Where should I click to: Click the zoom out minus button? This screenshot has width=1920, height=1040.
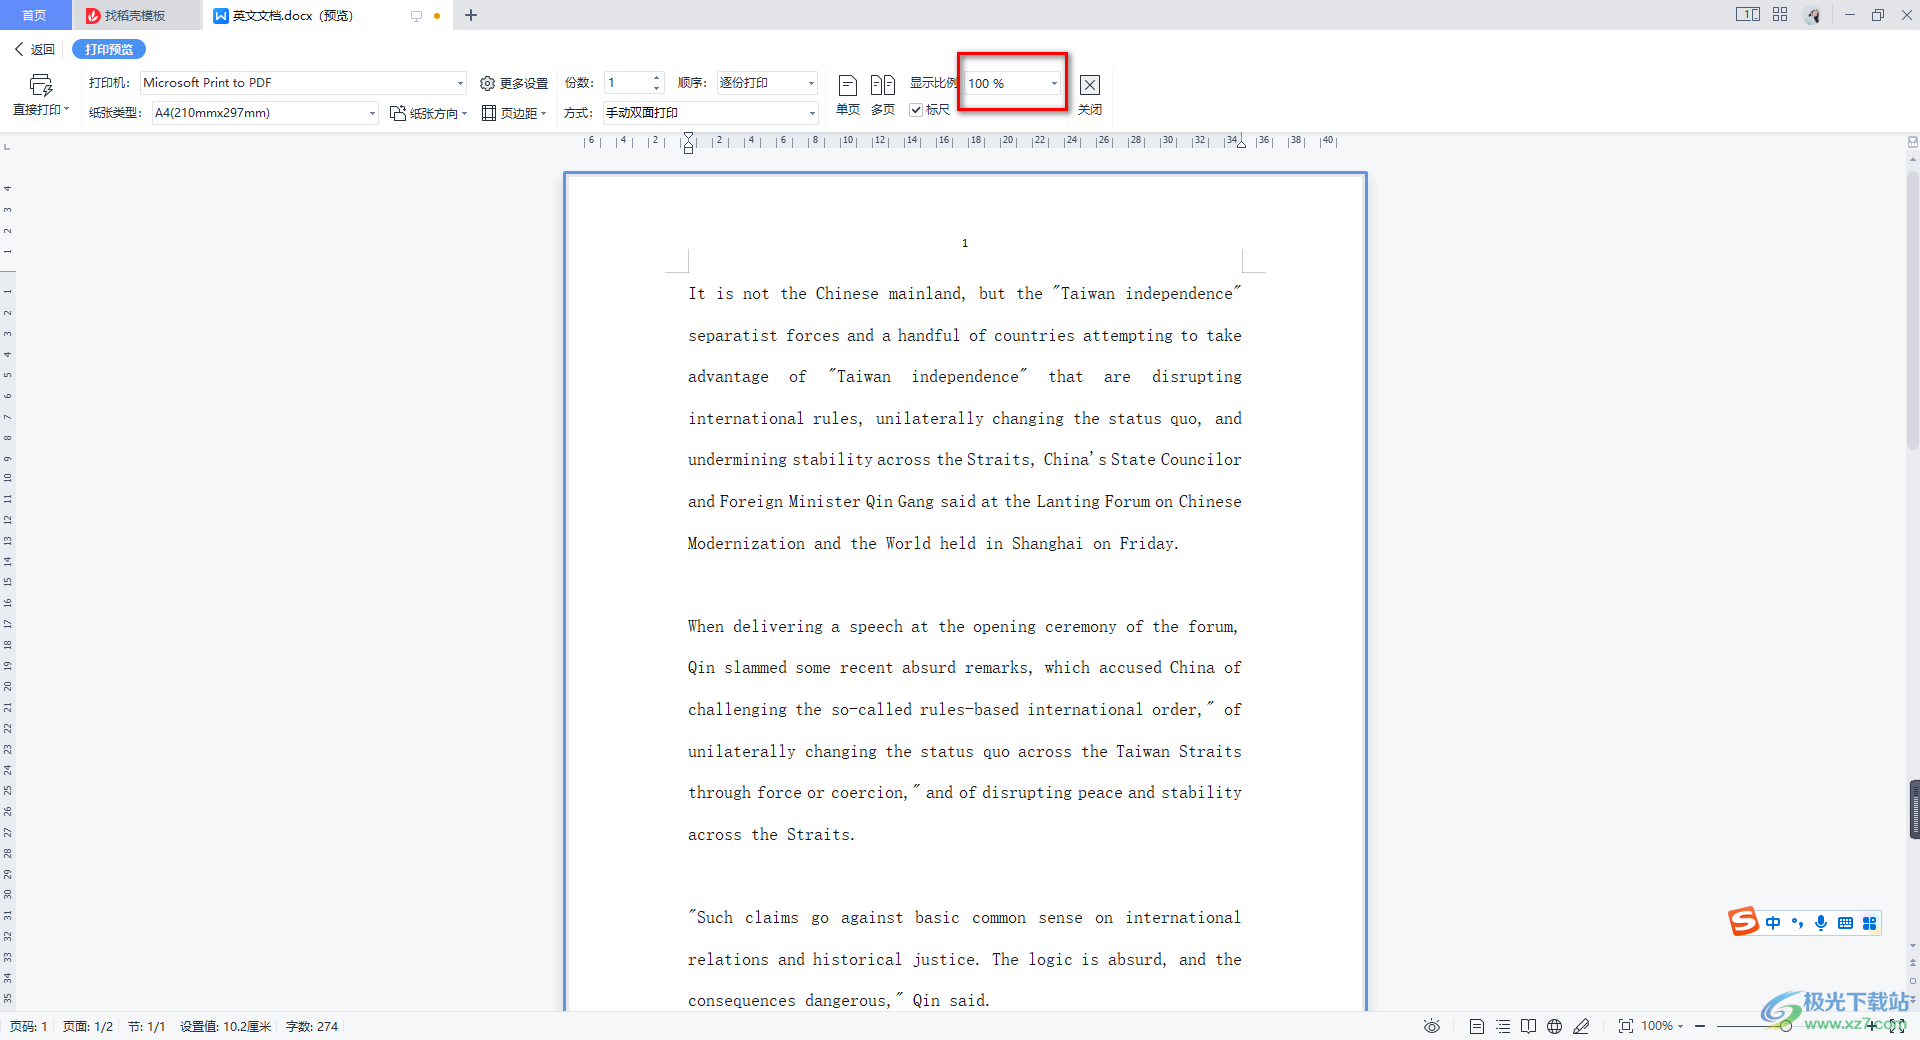point(1700,1026)
